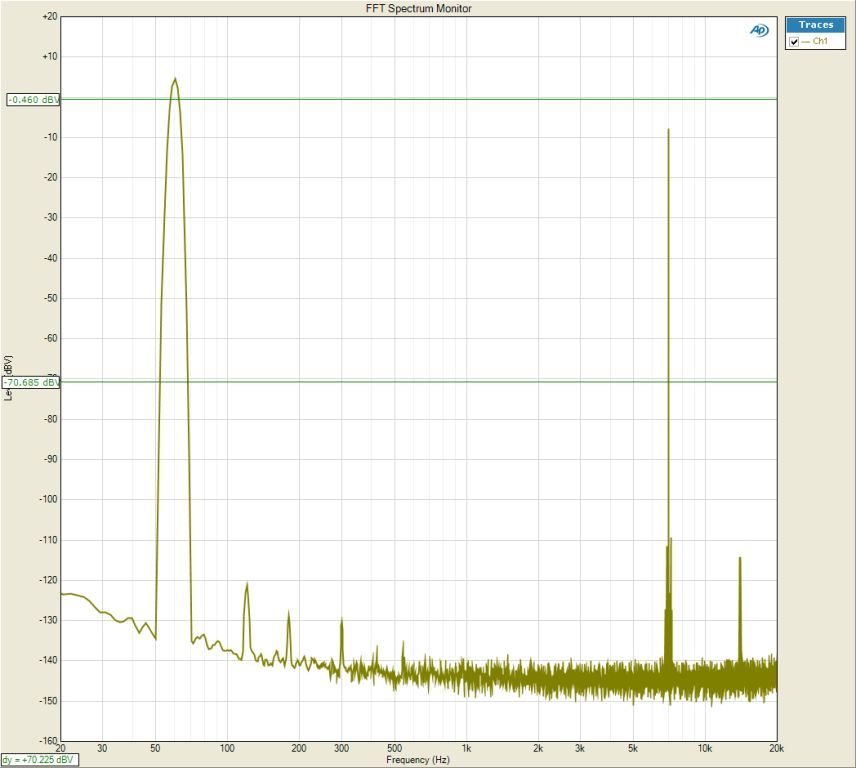Click the Ch1 trace label in legend
This screenshot has width=856, height=768.
coord(820,41)
